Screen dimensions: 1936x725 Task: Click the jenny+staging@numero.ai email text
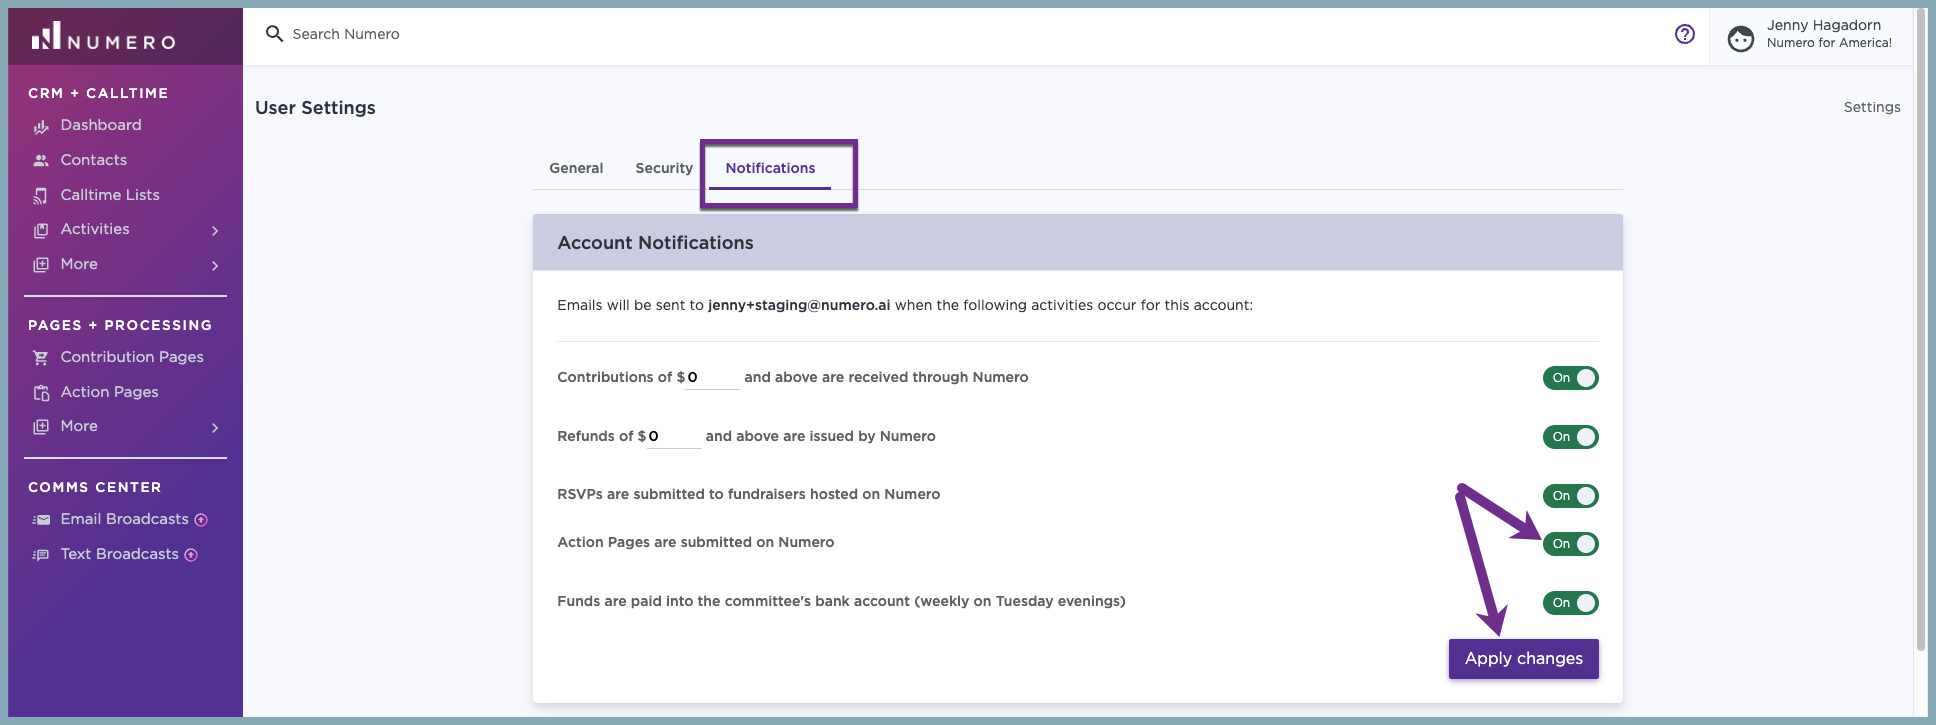click(x=799, y=305)
